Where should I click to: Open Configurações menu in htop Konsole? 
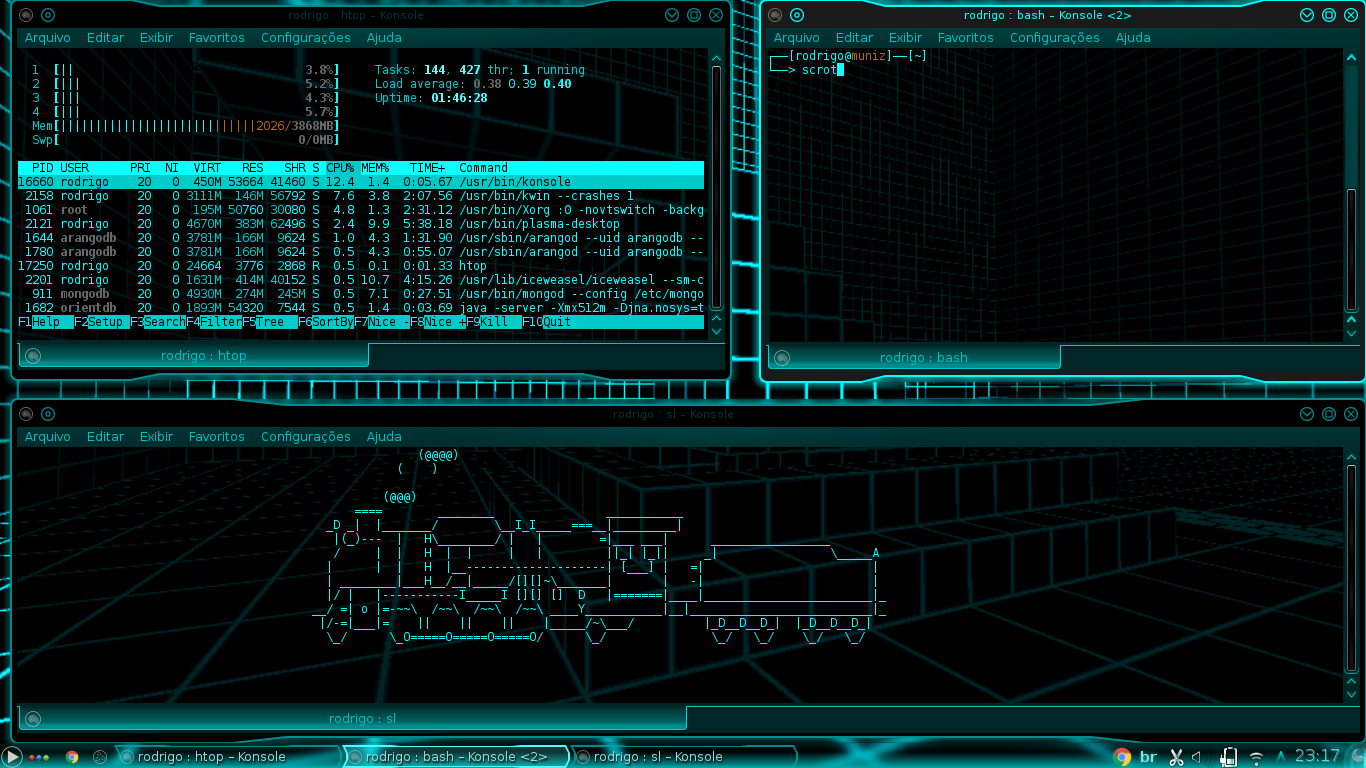click(306, 38)
